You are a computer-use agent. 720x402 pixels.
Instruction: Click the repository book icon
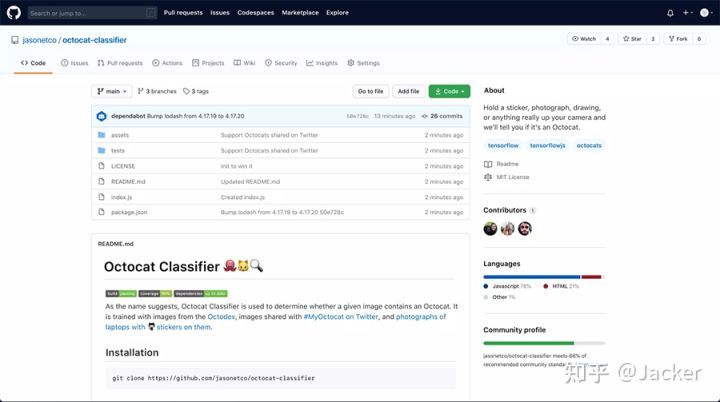(x=15, y=40)
